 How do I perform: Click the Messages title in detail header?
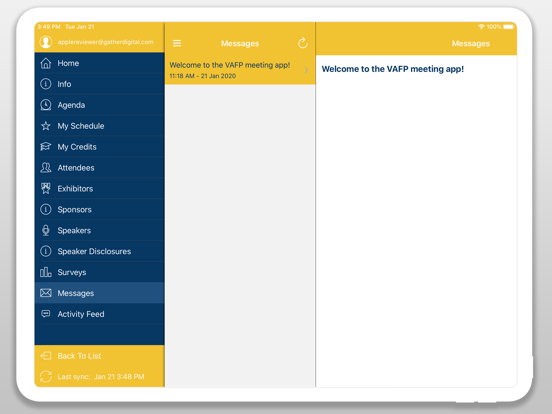471,43
